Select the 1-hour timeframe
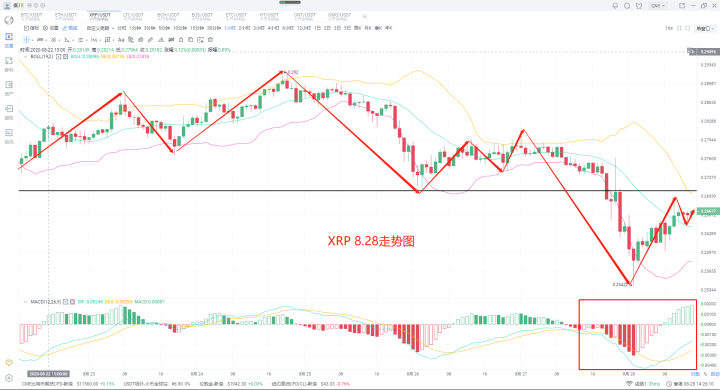720x390 pixels. [x=230, y=28]
